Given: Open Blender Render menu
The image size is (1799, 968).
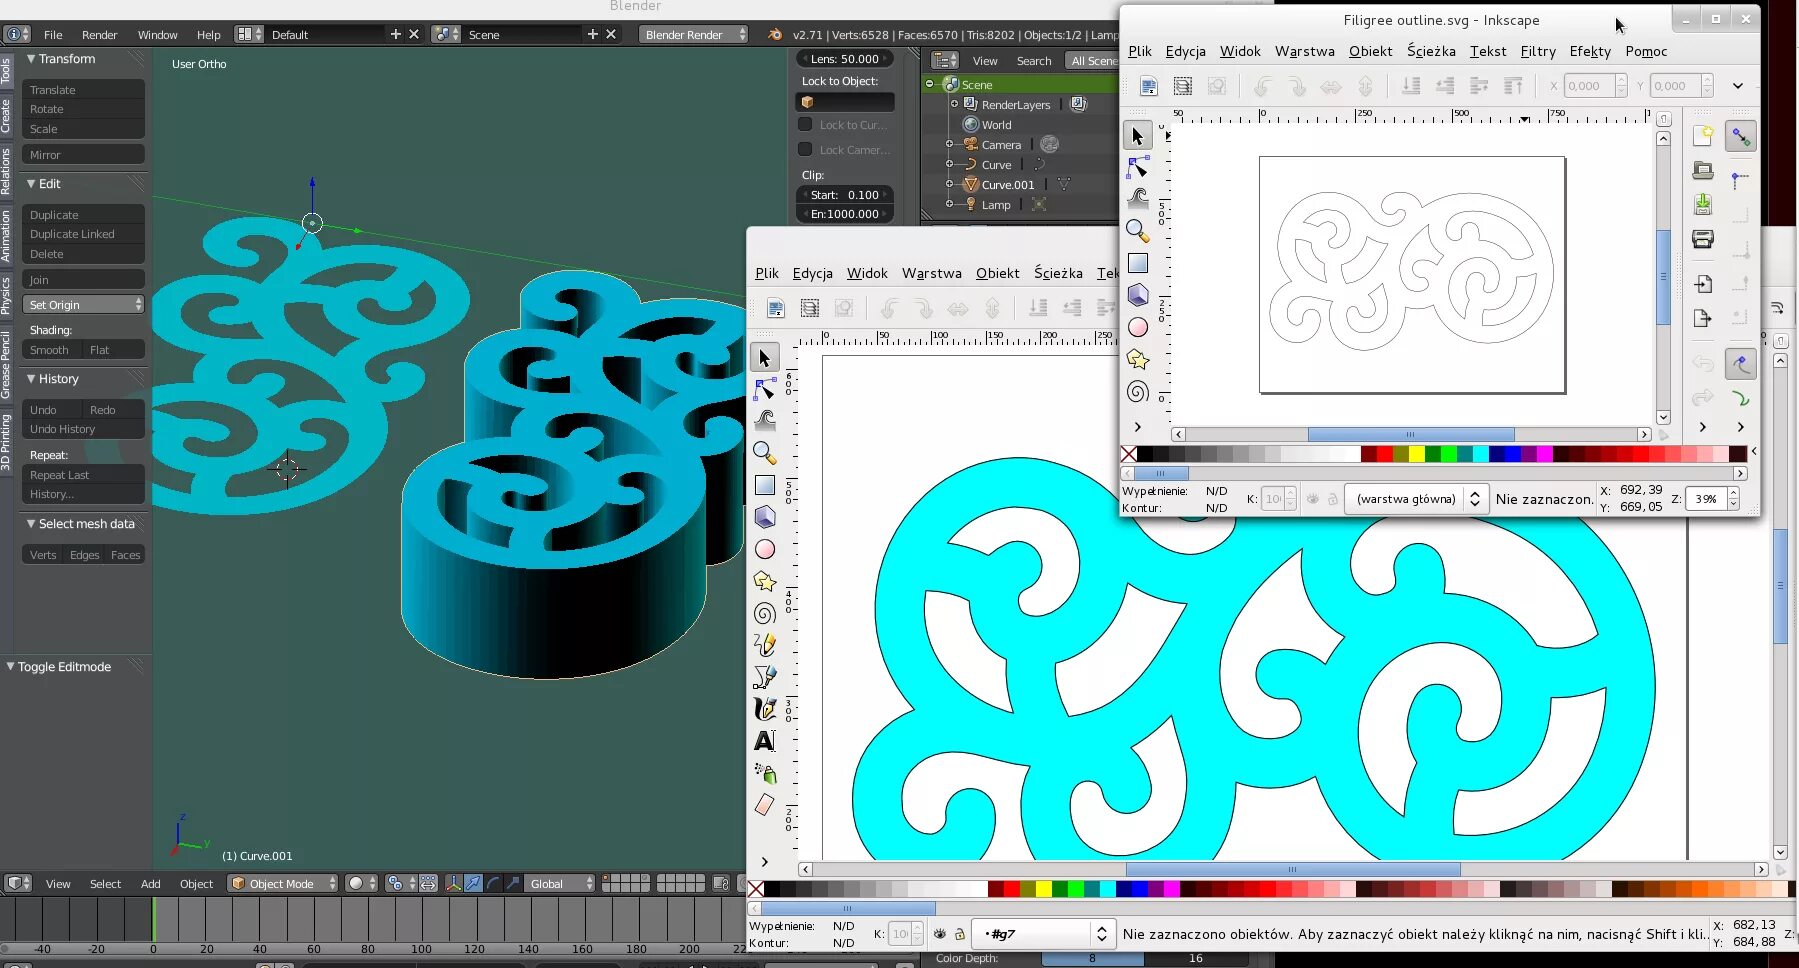Looking at the screenshot, I should tap(99, 34).
